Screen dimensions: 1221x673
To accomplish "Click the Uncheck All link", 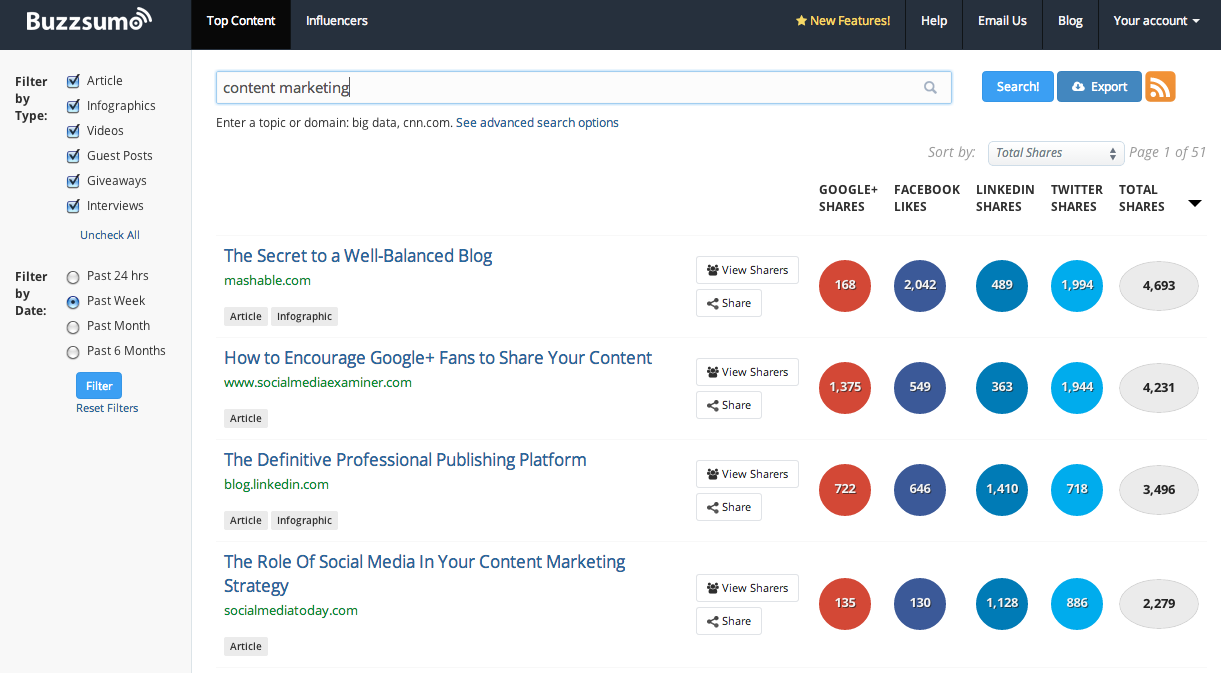I will click(110, 235).
